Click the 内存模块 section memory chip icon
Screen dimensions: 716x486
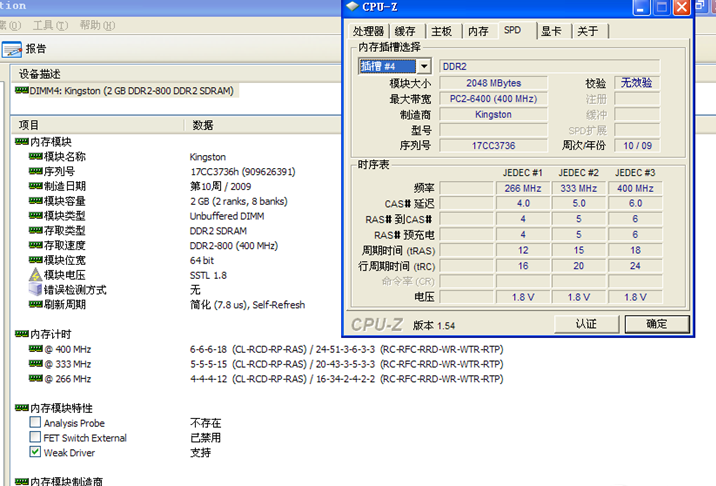(21, 142)
